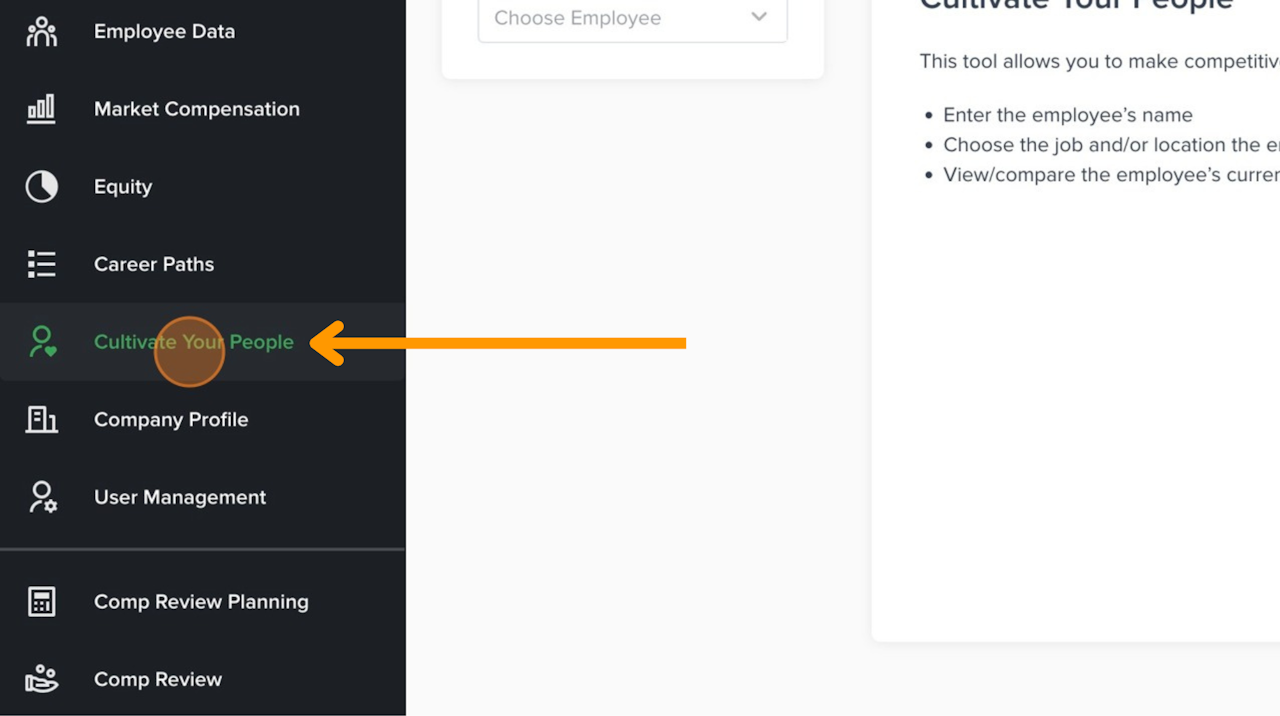
Task: Navigate to Career Paths
Action: [x=154, y=264]
